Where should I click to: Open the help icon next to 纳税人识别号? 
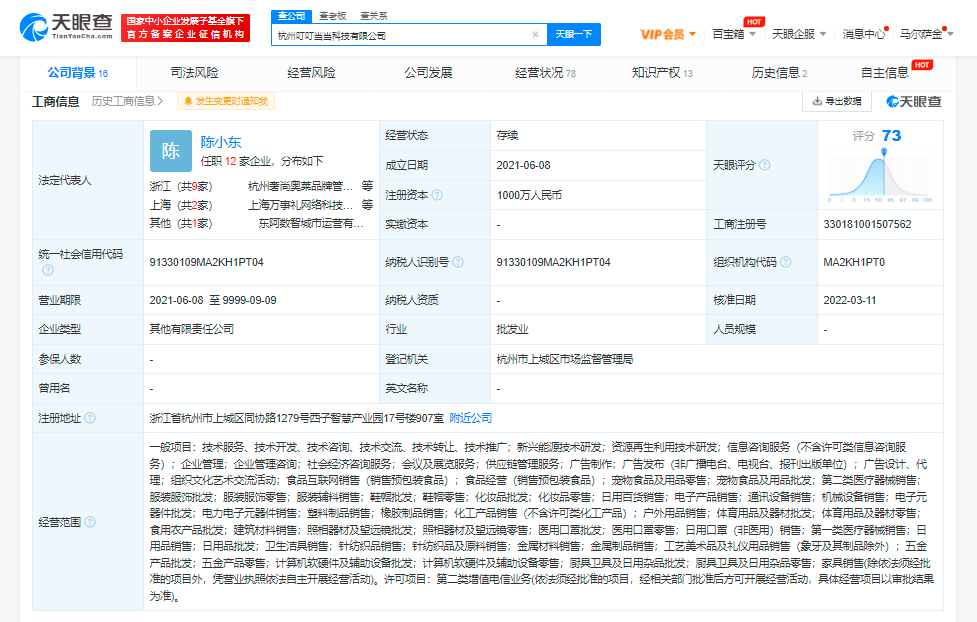[x=458, y=262]
